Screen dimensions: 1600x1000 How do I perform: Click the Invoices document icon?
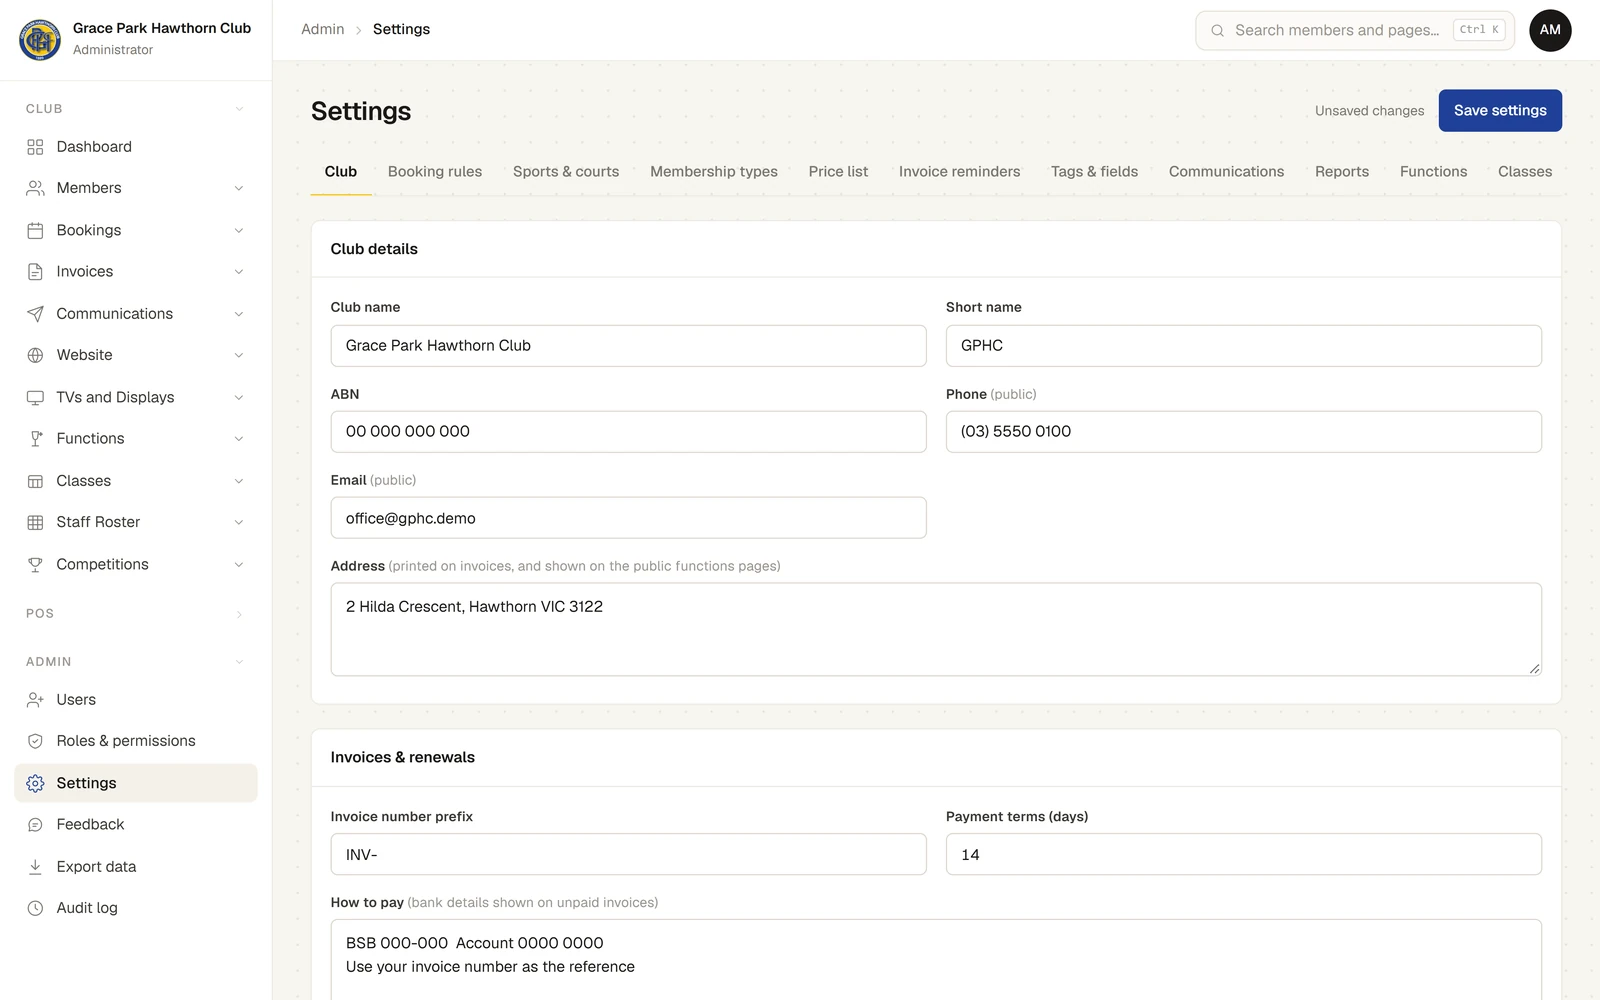(35, 272)
